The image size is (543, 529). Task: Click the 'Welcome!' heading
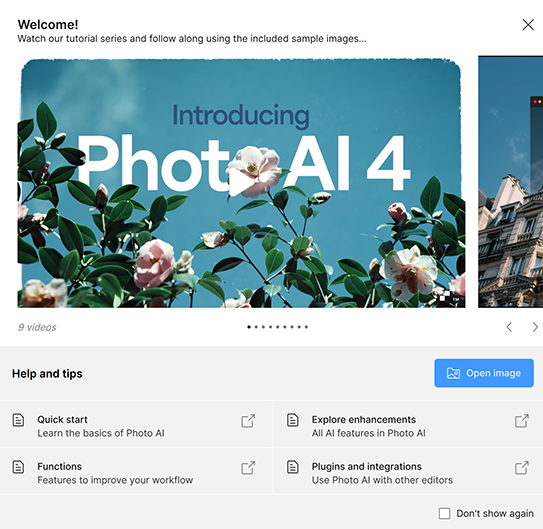pos(48,25)
